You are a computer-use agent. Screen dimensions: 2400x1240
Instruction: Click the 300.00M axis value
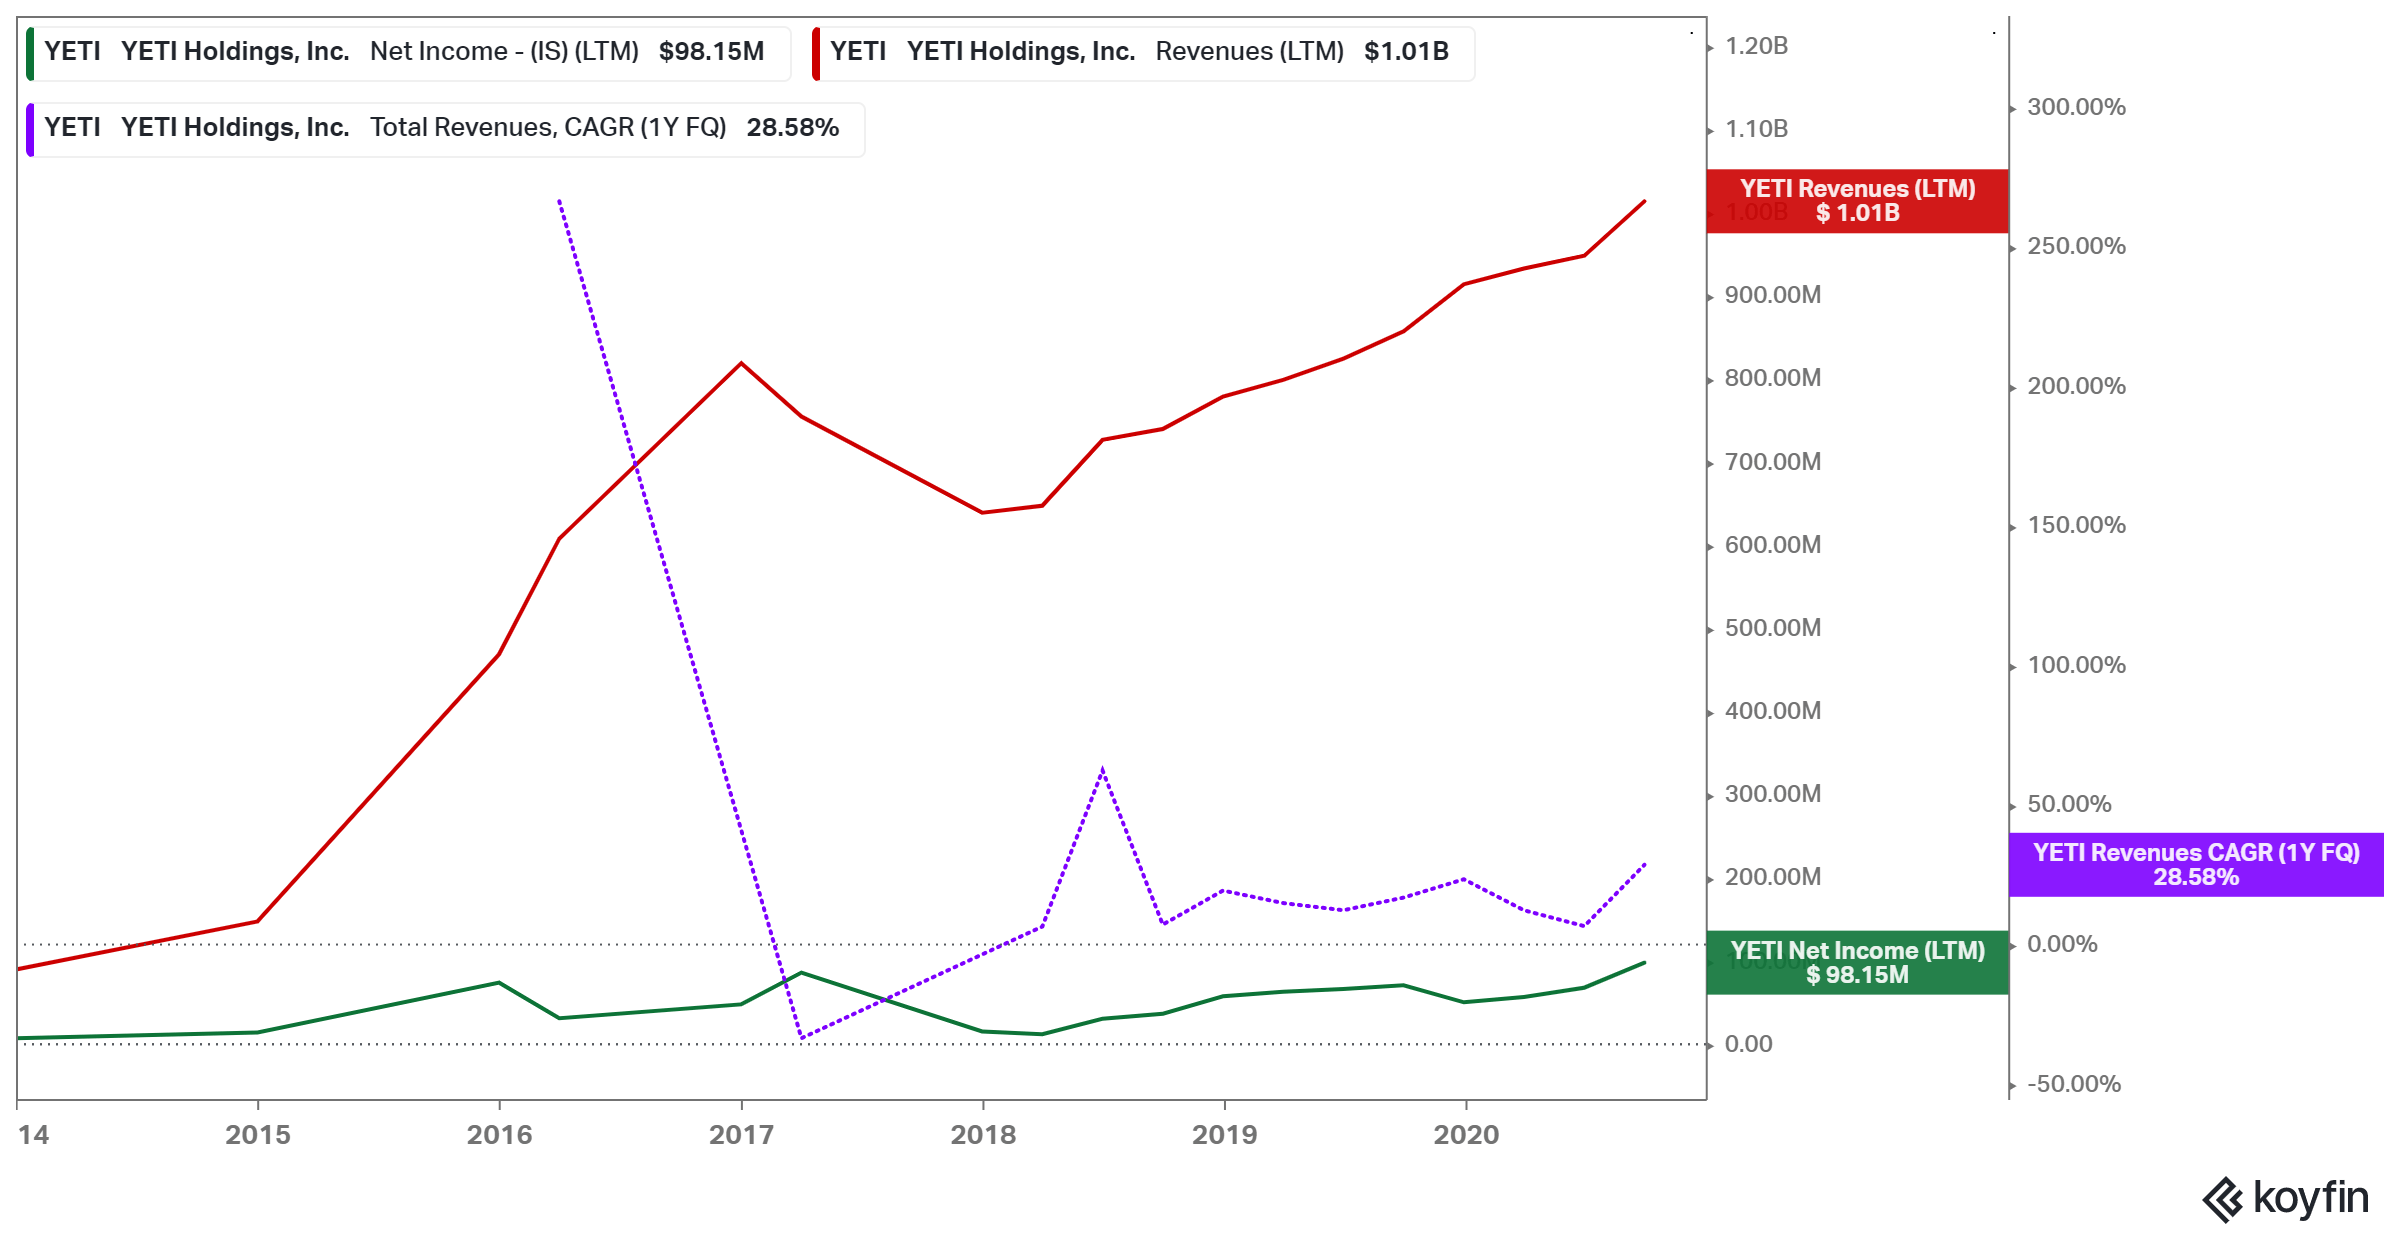(1773, 794)
